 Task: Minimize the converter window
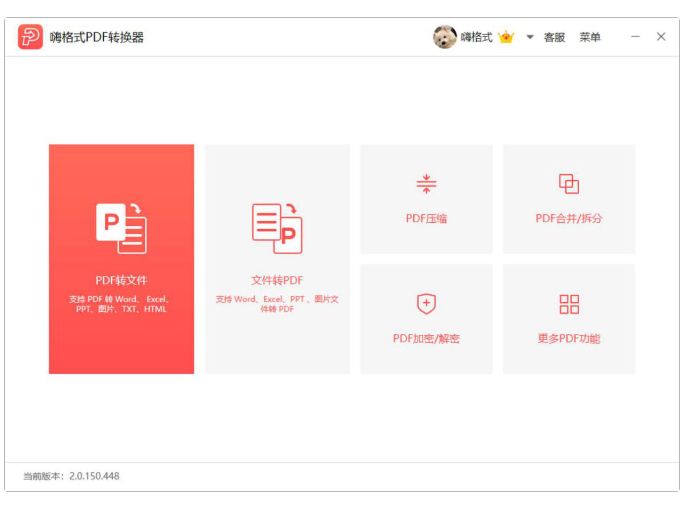click(635, 37)
